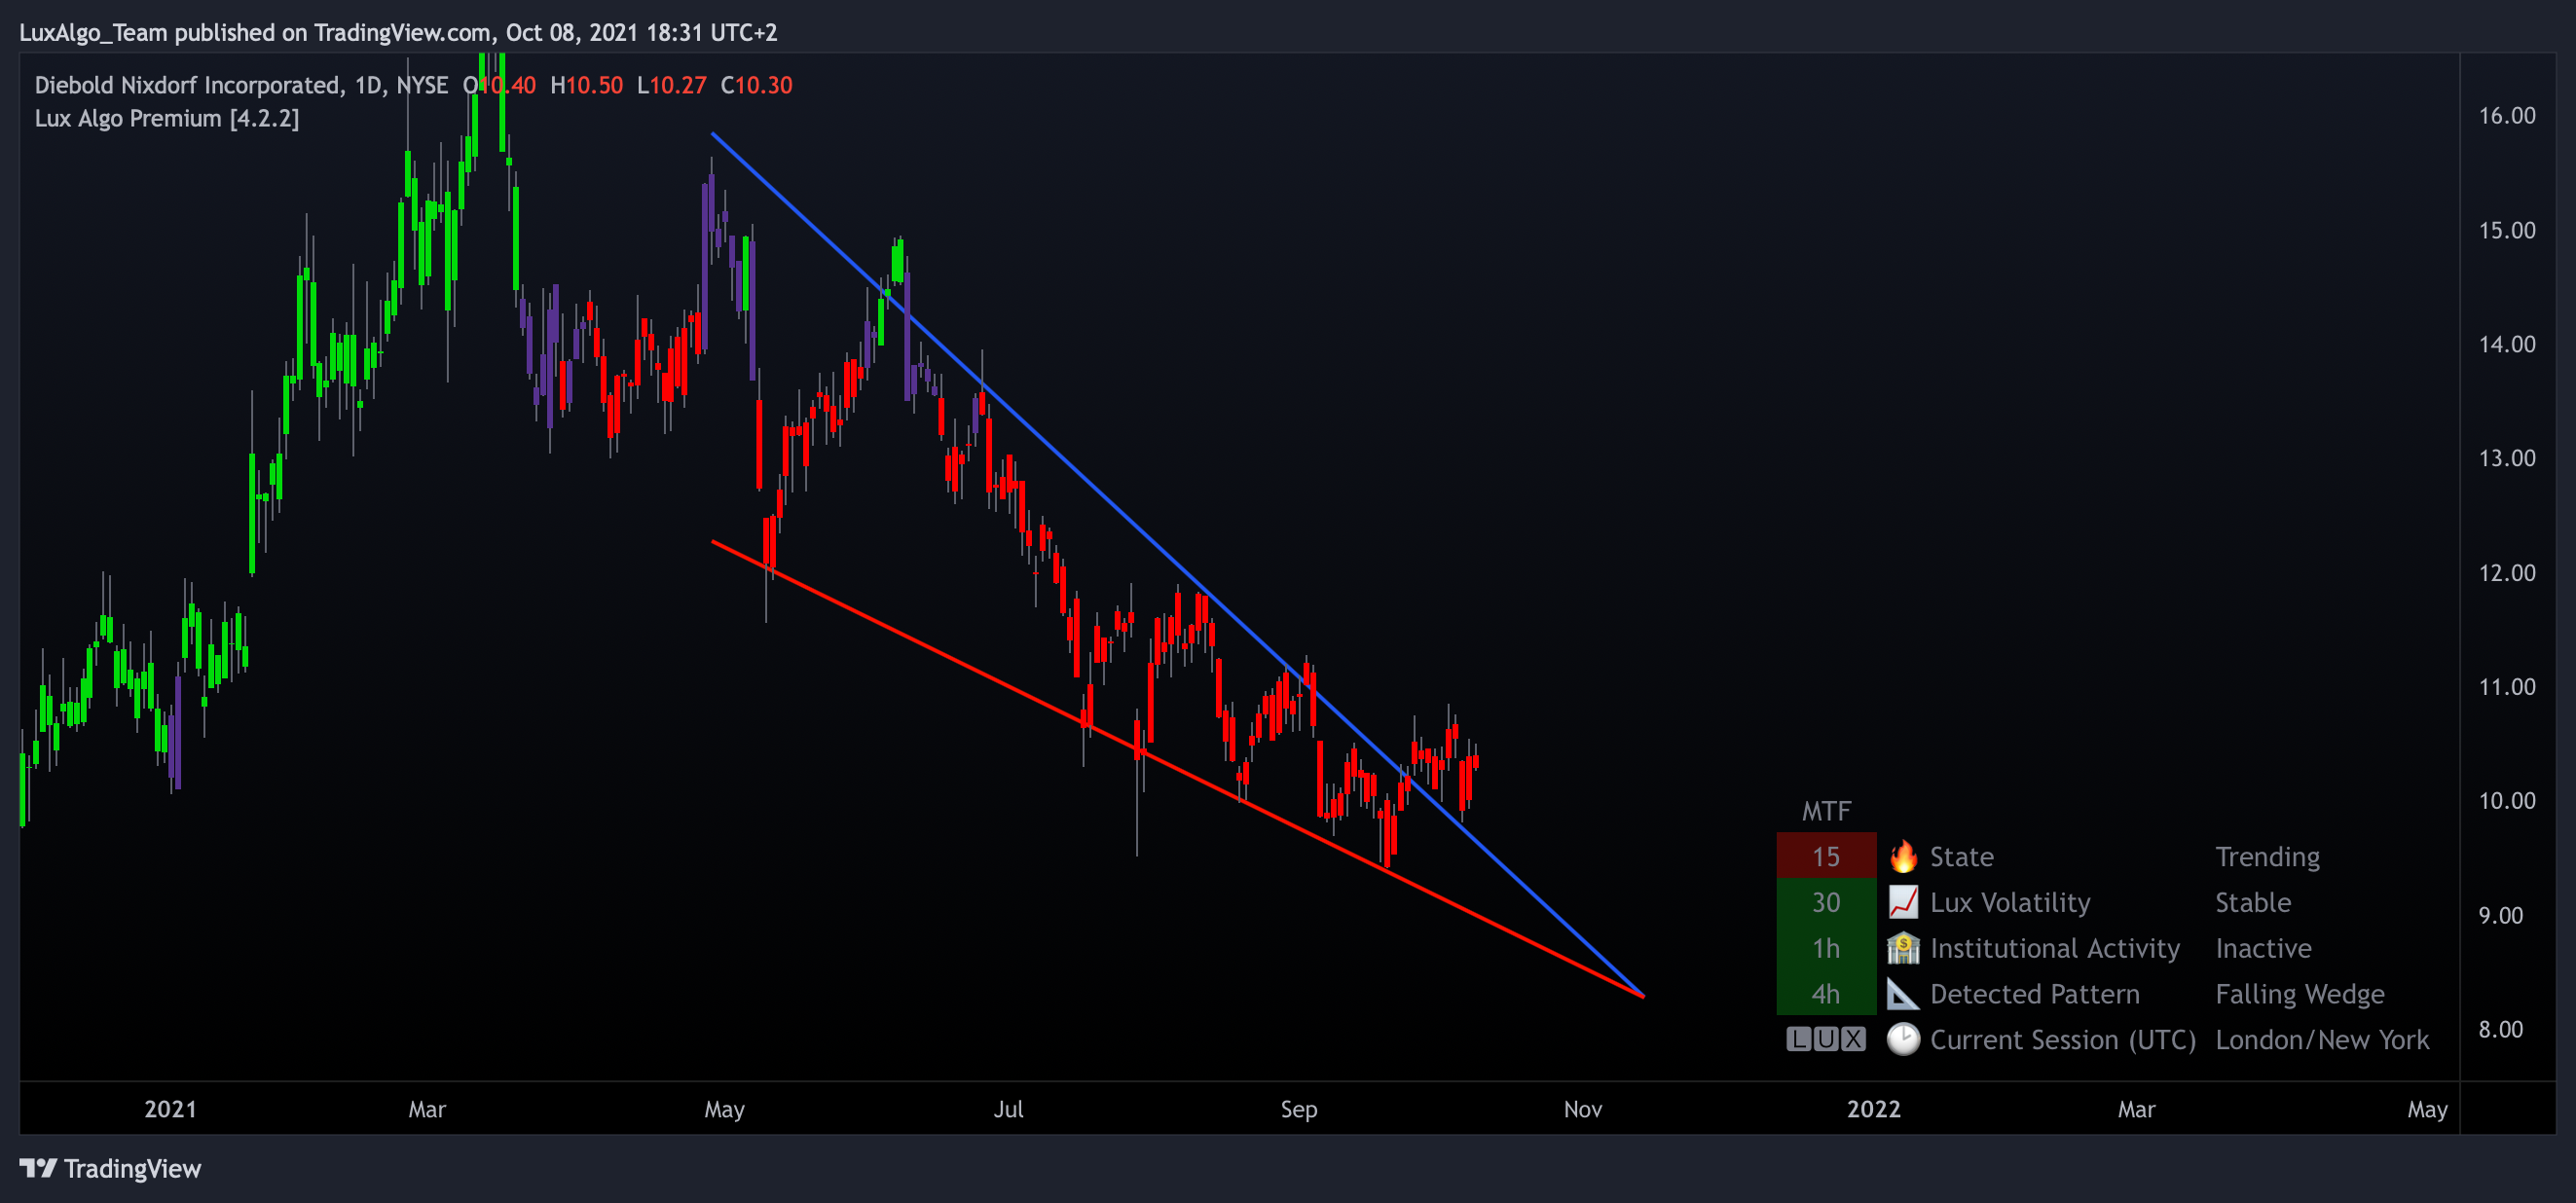The image size is (2576, 1203).
Task: Click the 'Stable' value
Action: coord(2253,903)
